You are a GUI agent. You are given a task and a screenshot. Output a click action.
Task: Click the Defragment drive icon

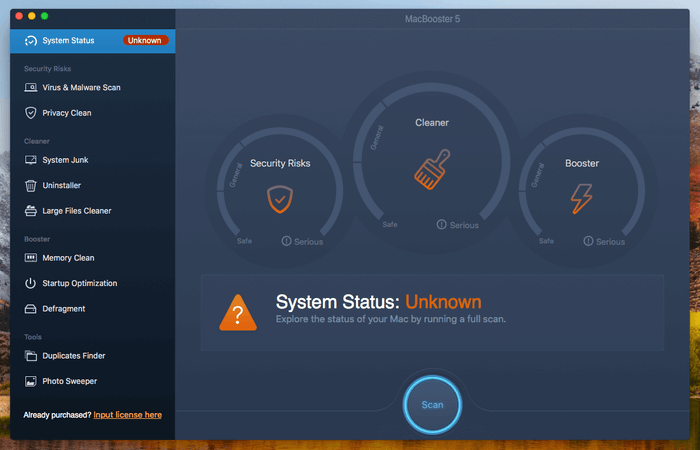point(30,308)
